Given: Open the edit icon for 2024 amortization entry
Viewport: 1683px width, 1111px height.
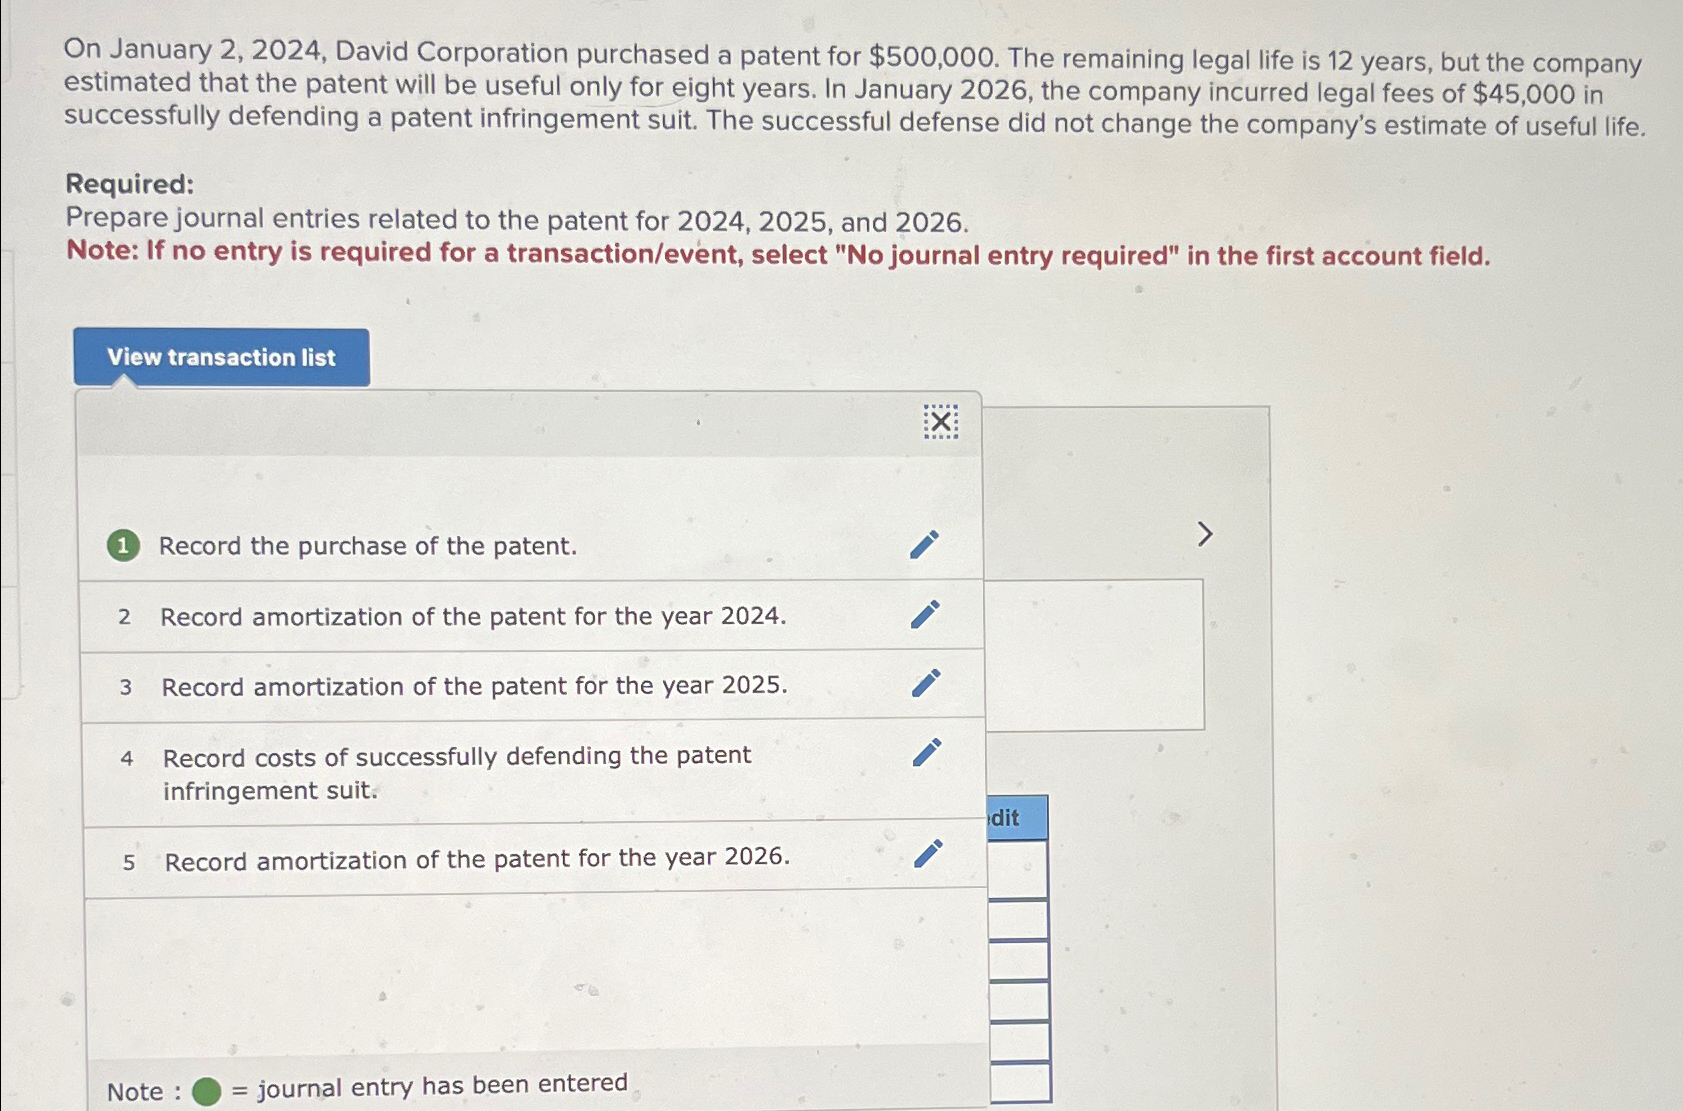Looking at the screenshot, I should tap(925, 615).
